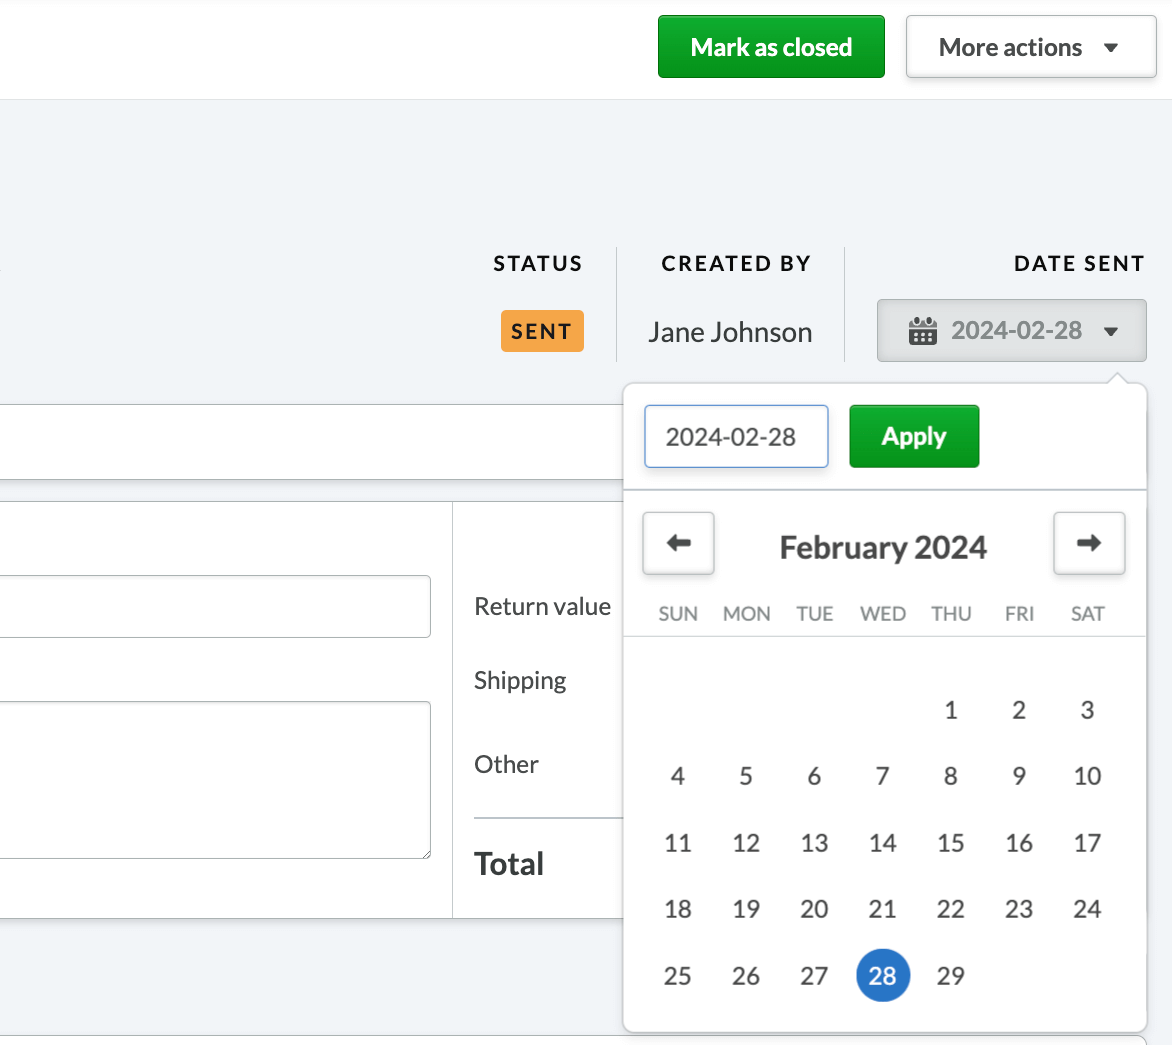
Task: Click the SAT column header
Action: (1087, 613)
